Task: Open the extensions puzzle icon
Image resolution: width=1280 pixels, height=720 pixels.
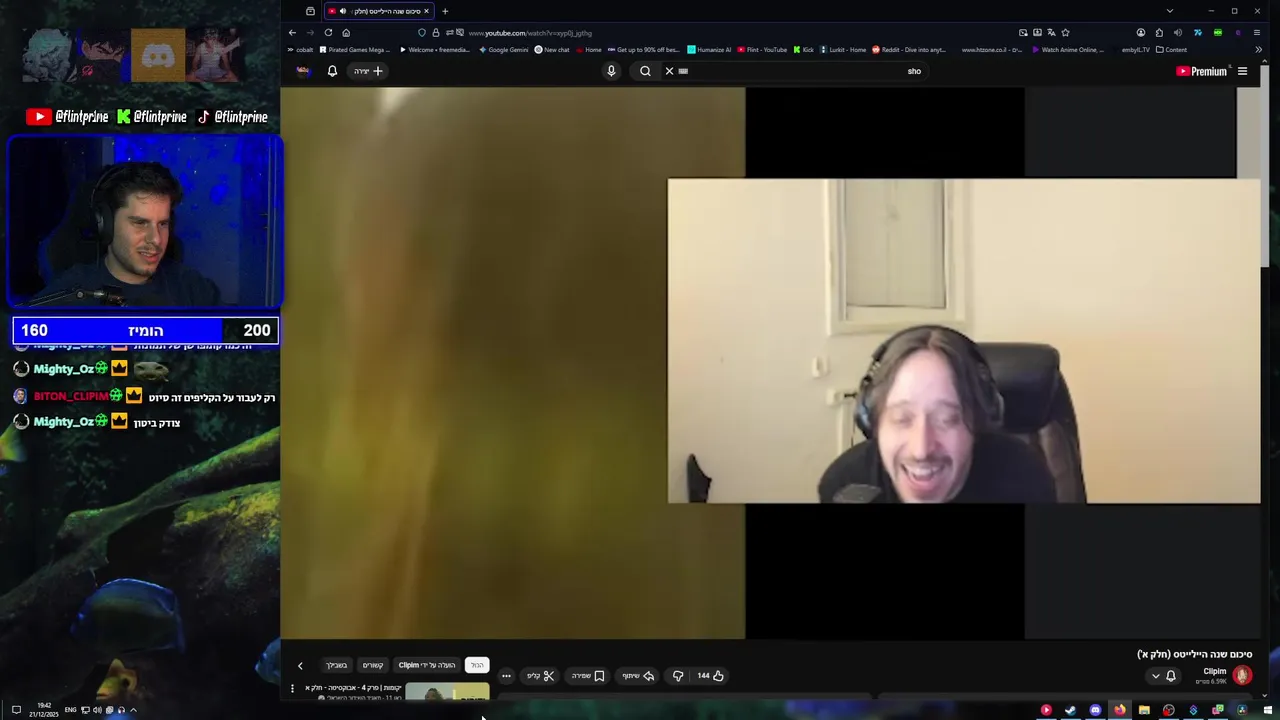Action: click(1159, 32)
